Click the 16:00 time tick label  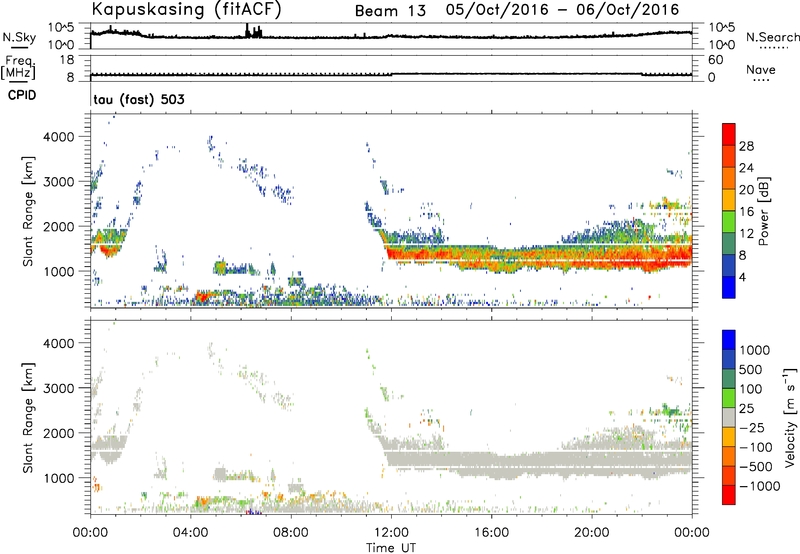pos(491,533)
